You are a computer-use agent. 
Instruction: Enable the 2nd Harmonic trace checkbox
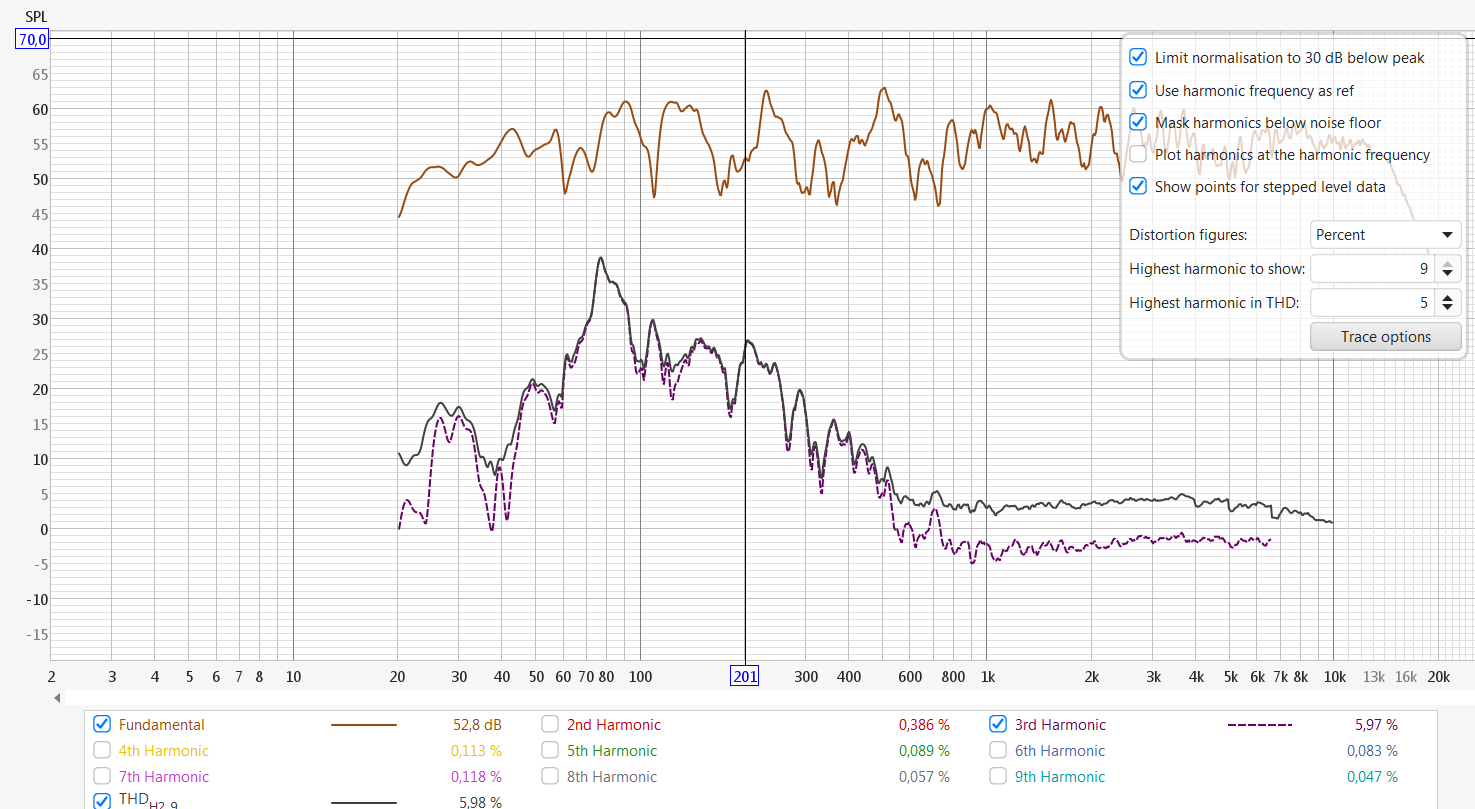pos(550,724)
